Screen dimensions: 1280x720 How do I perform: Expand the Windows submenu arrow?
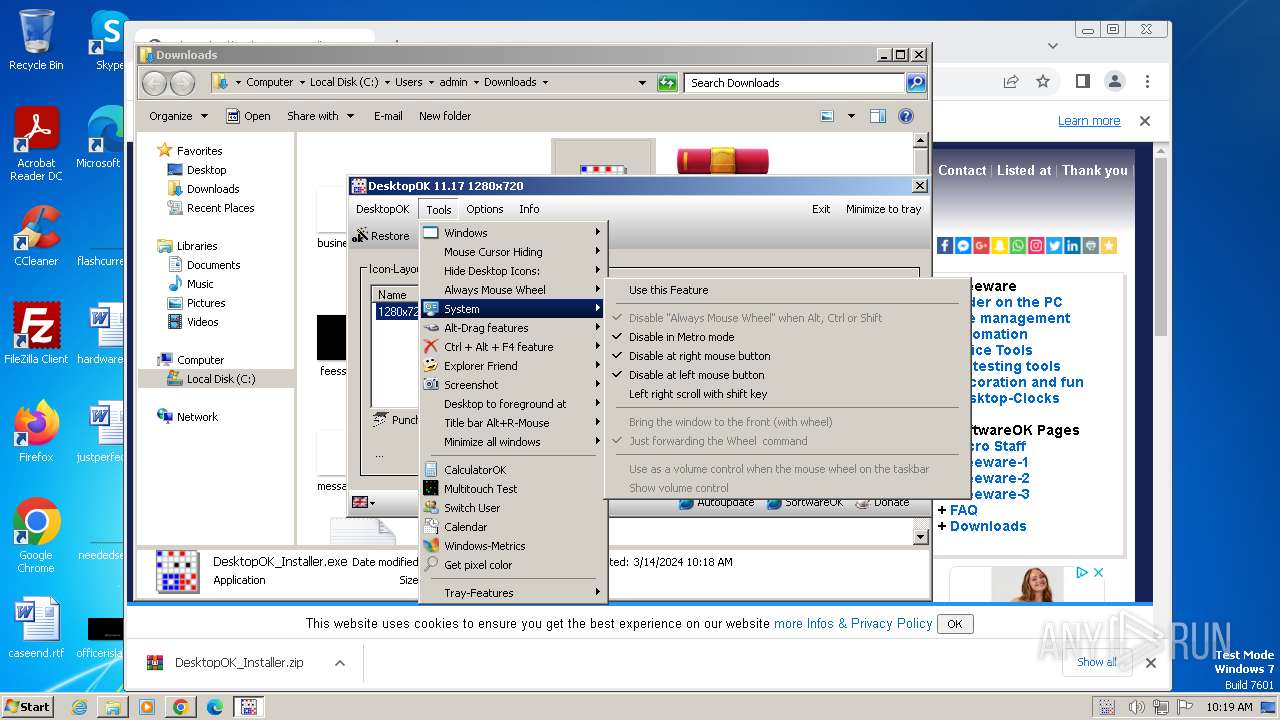(x=598, y=233)
